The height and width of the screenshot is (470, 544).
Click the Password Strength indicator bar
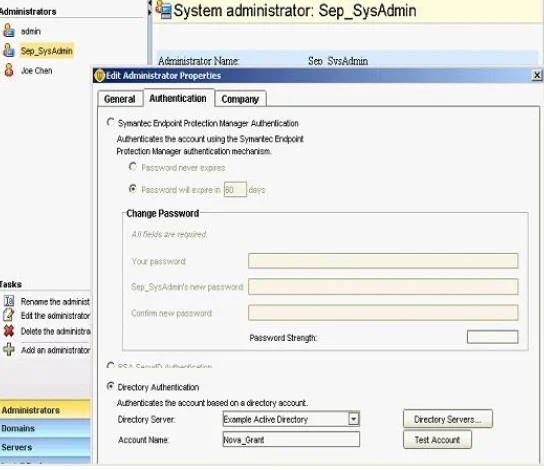pos(493,337)
